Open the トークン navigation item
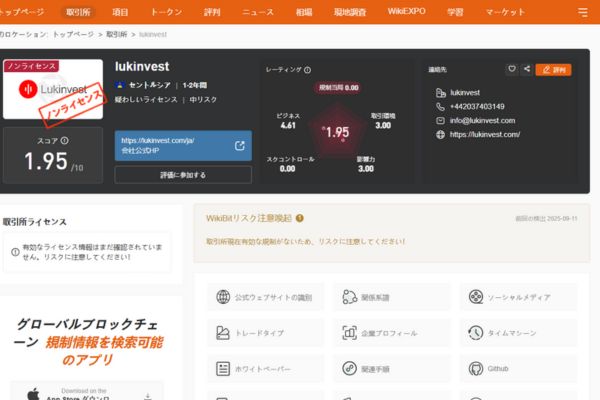600x400 pixels. coord(166,12)
